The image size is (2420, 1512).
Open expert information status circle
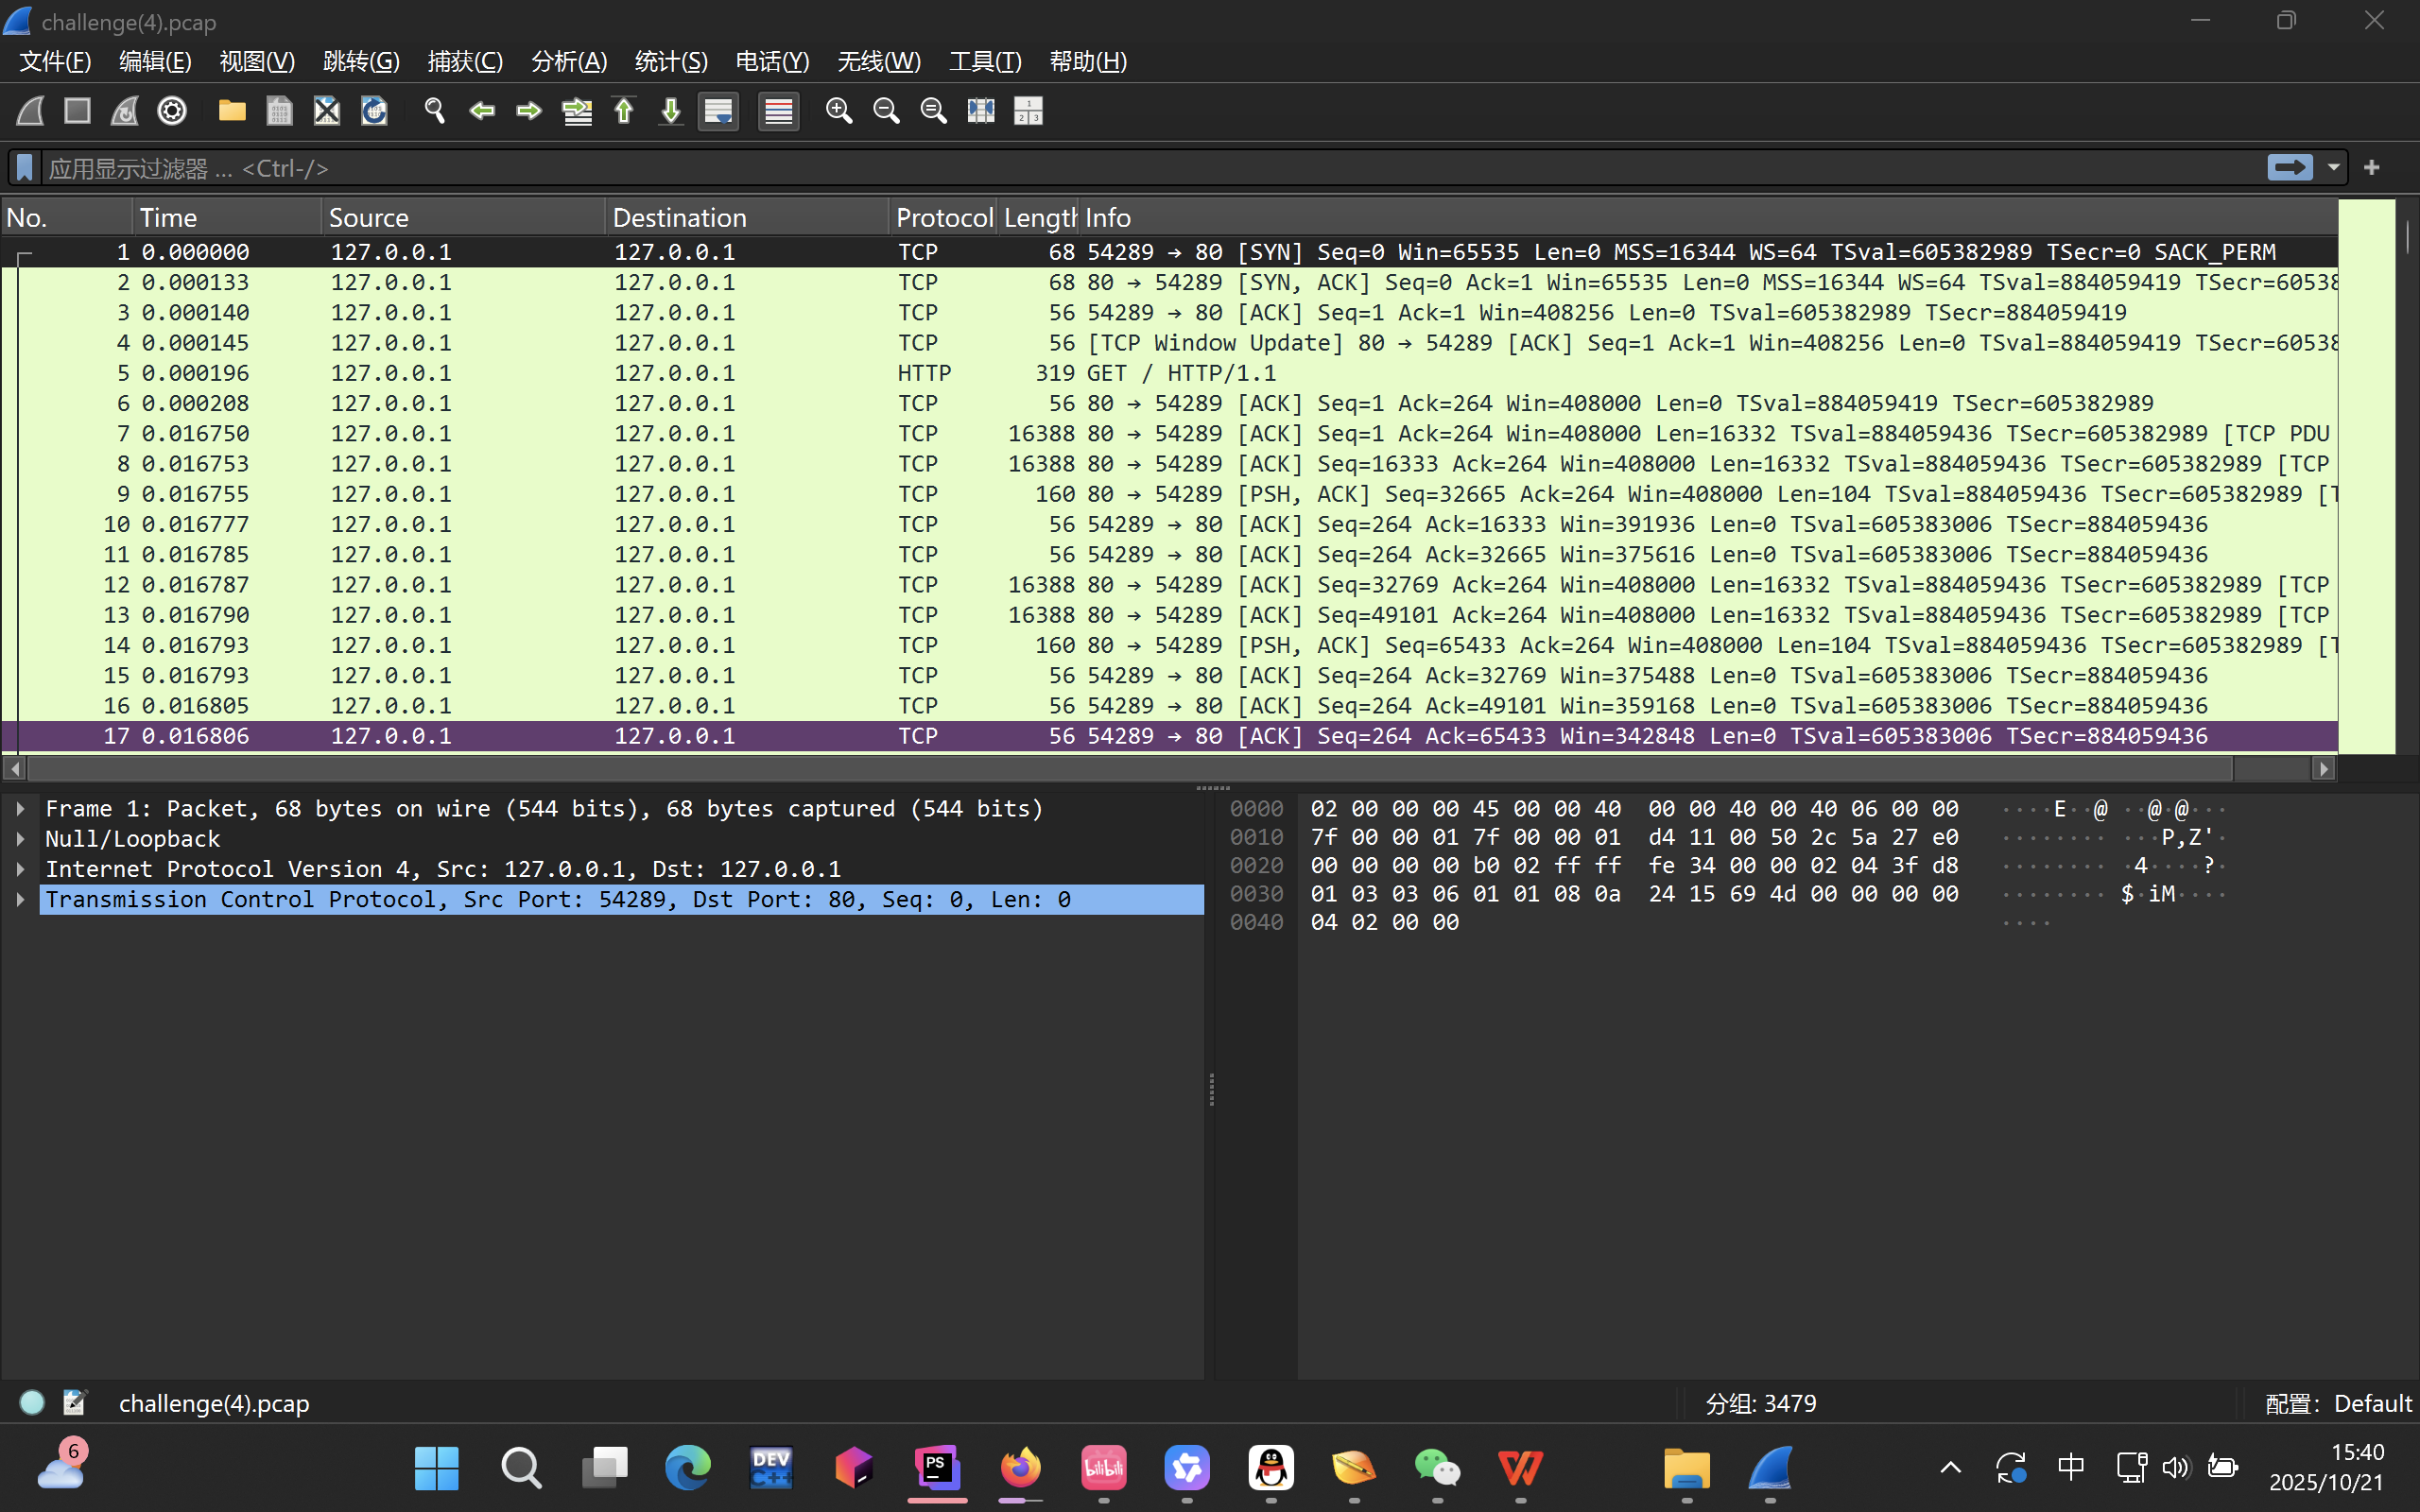tap(32, 1403)
